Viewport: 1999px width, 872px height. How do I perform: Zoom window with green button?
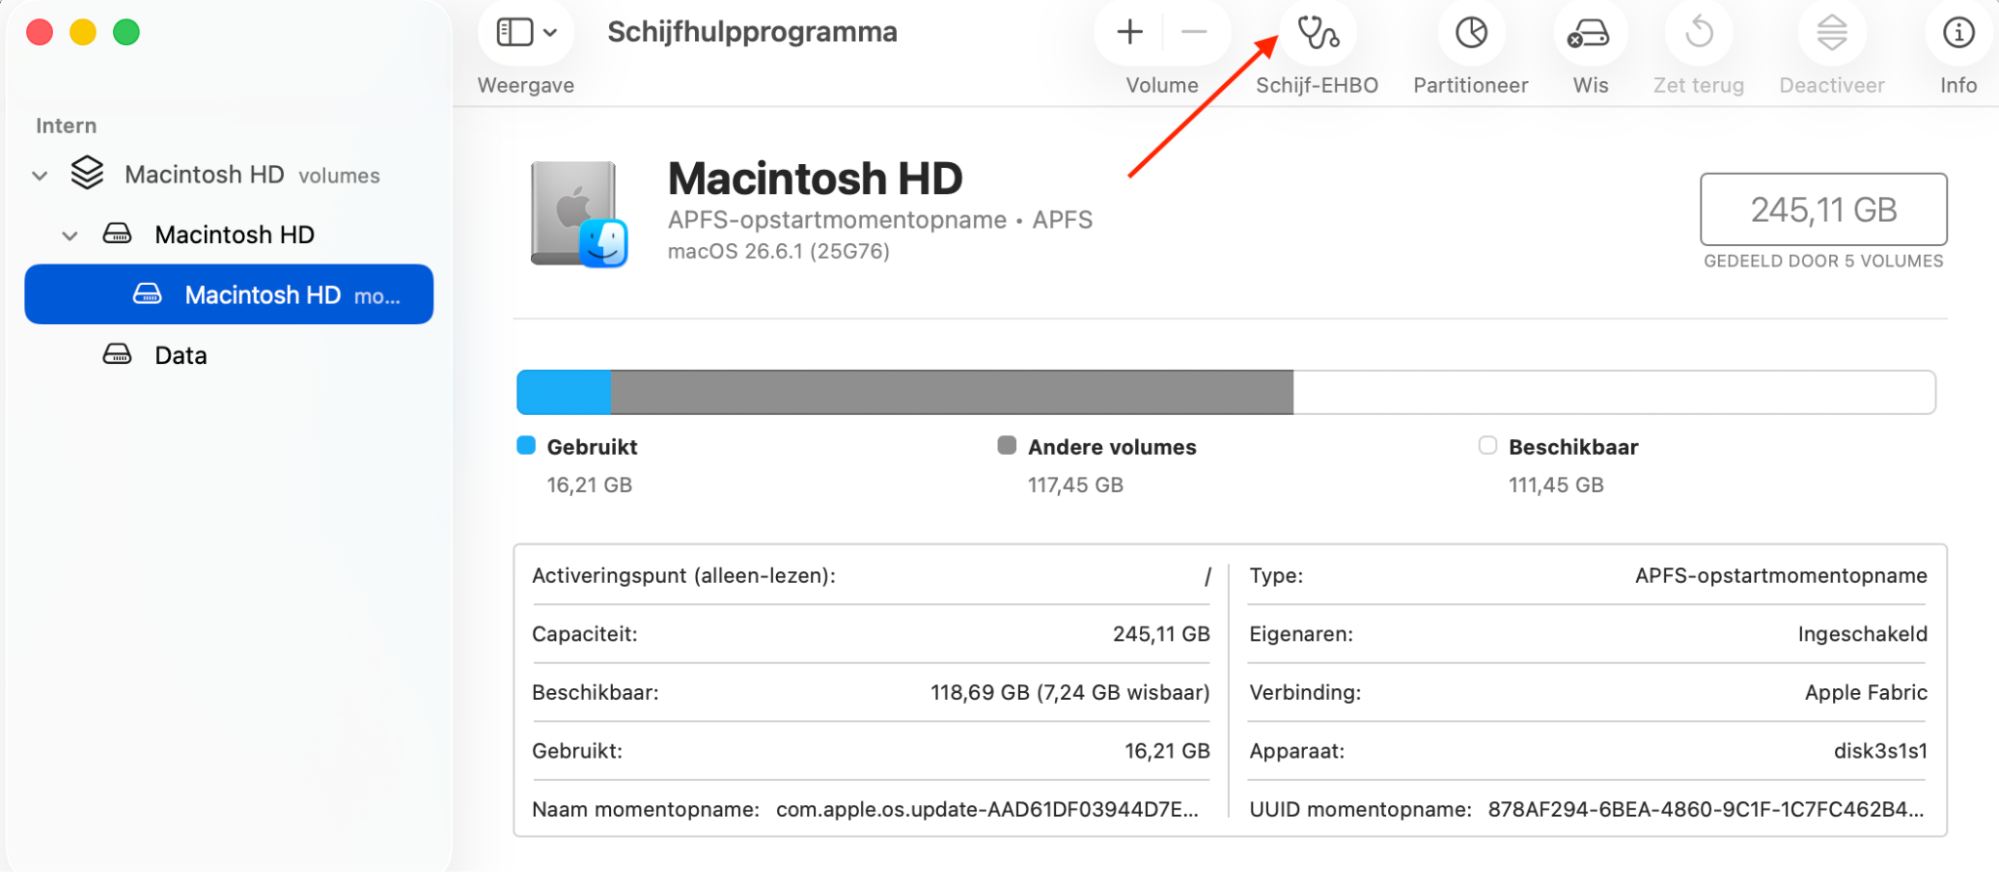(x=126, y=33)
